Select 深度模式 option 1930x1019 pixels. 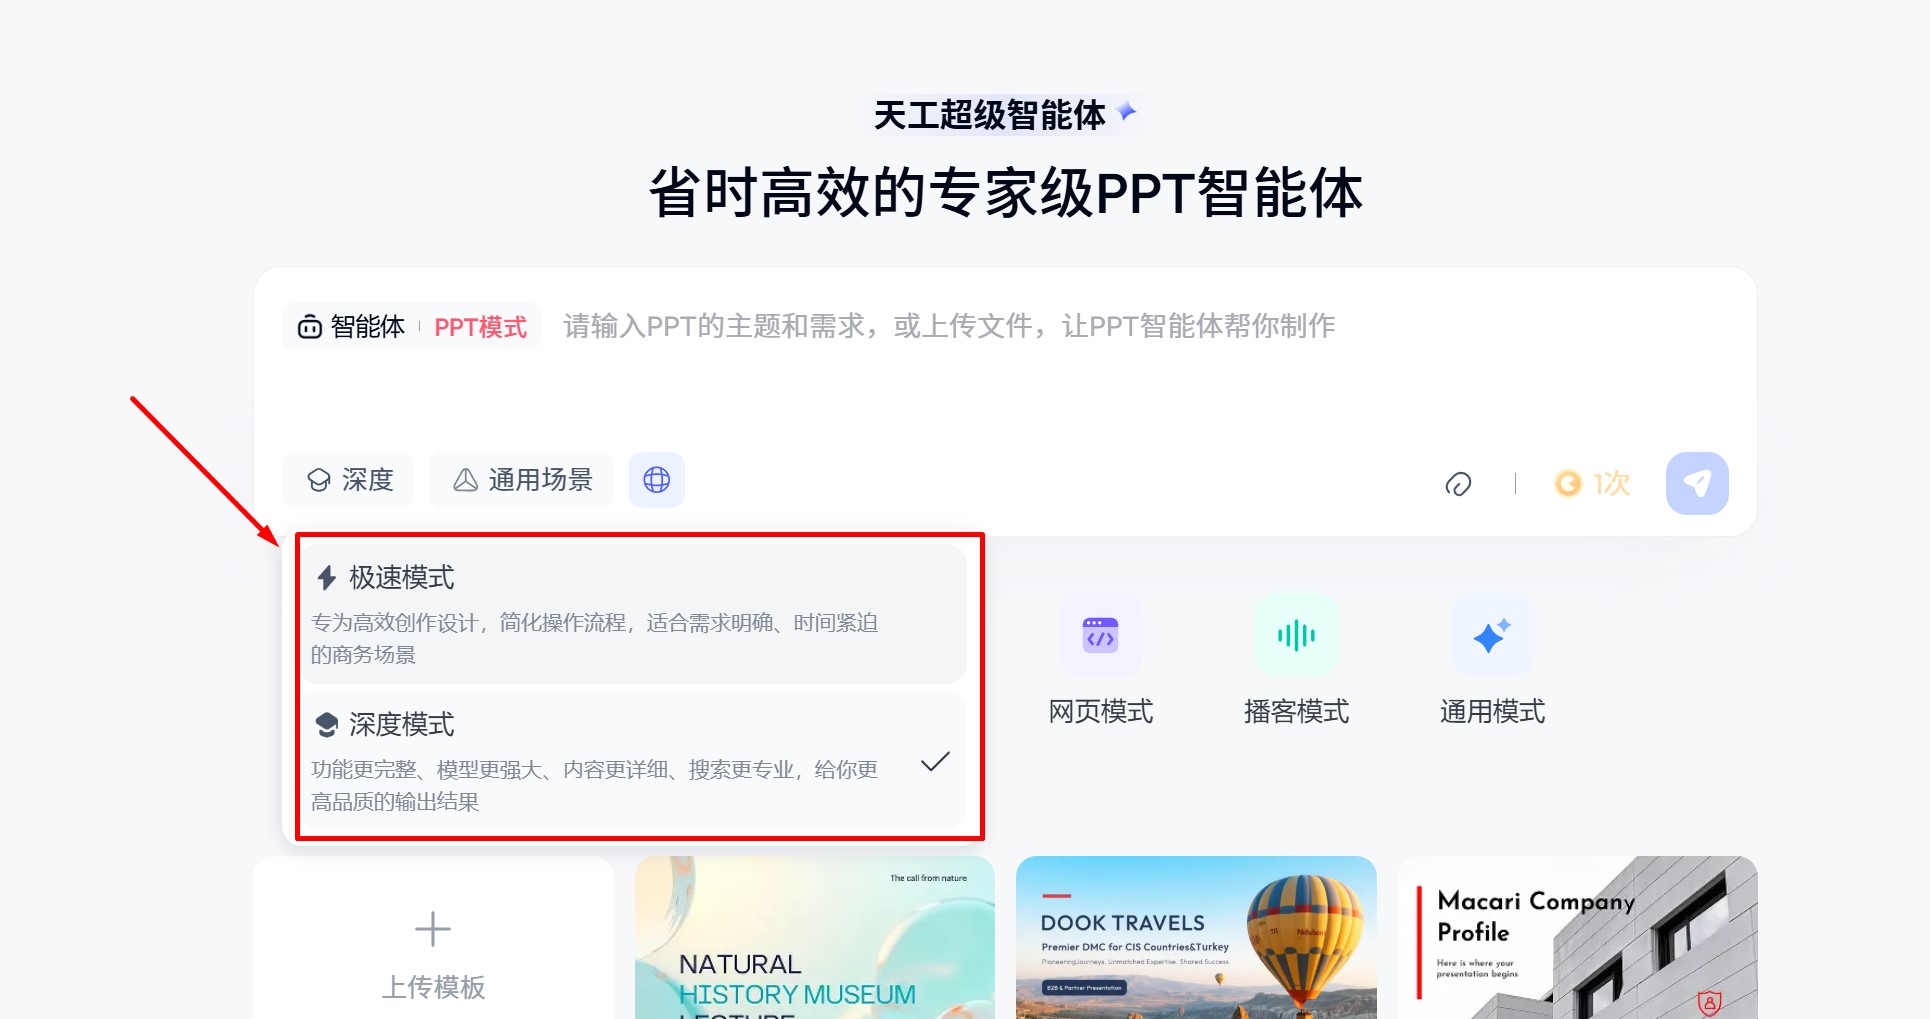[634, 761]
